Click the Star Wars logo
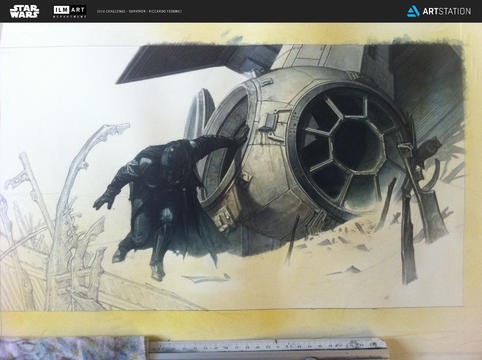The height and width of the screenshot is (360, 482). (x=24, y=11)
